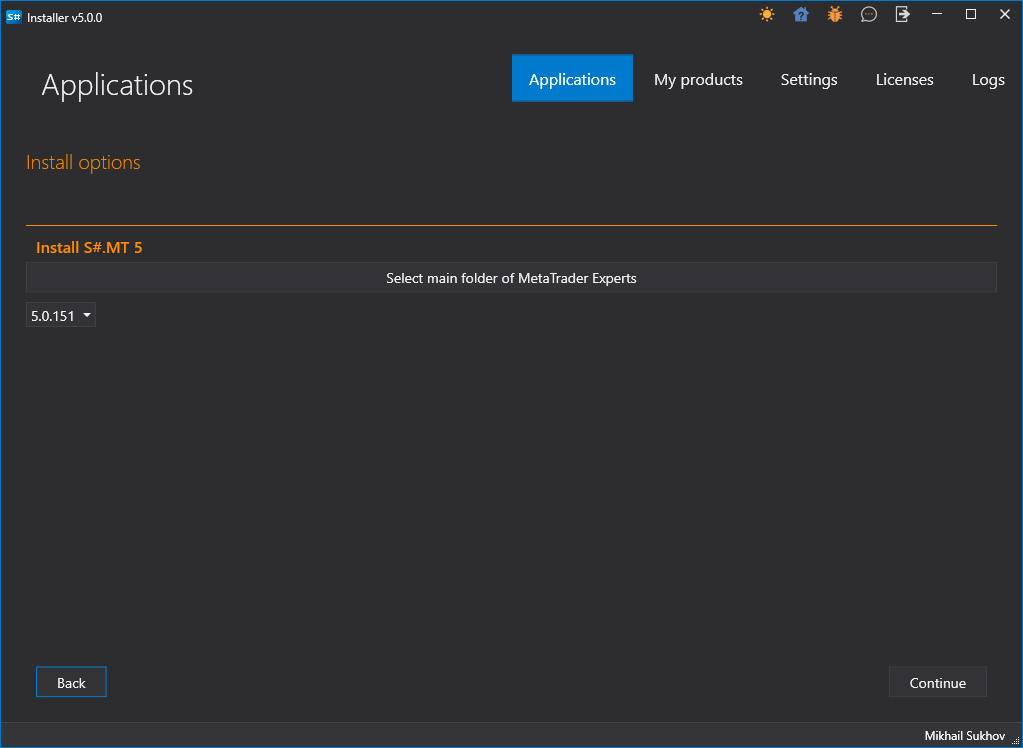Expand the 5.0.151 version dropdown
This screenshot has width=1023, height=748.
pyautogui.click(x=61, y=315)
